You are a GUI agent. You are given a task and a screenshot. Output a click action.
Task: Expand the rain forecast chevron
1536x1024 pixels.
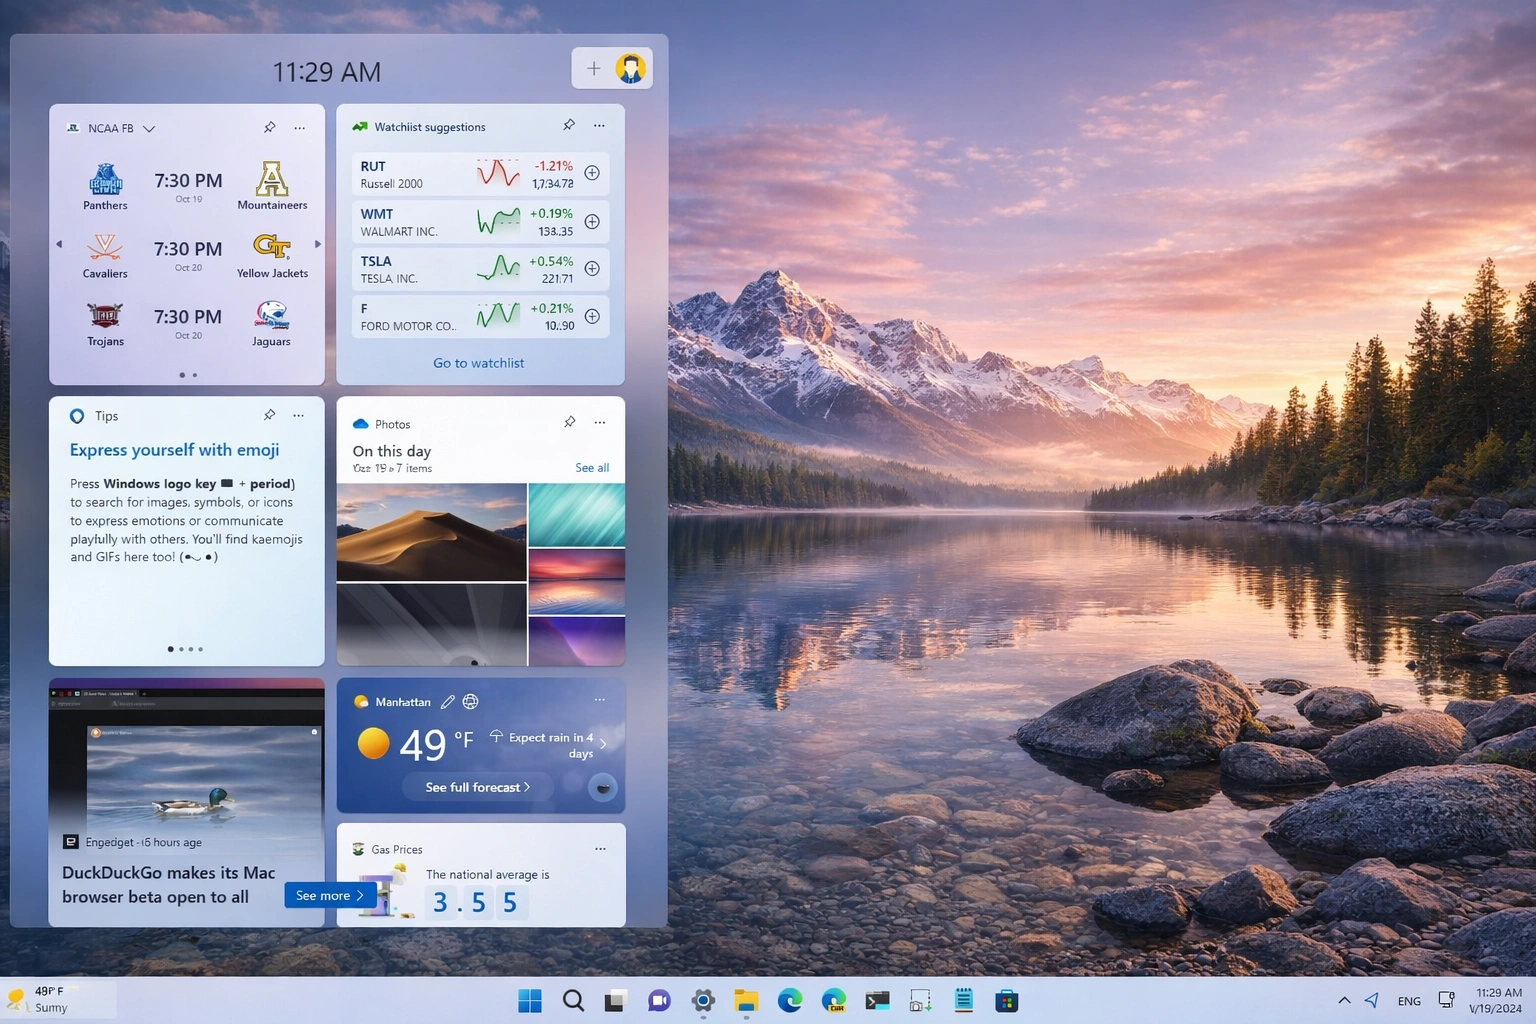pos(603,744)
